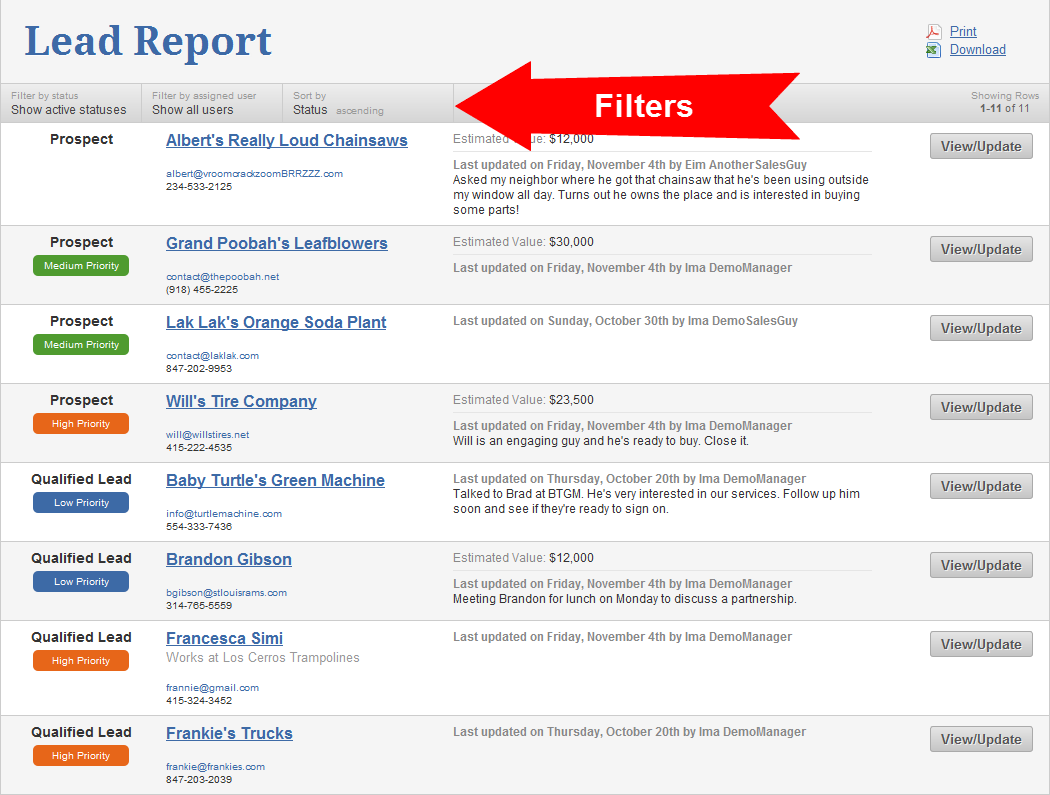Screen dimensions: 1050x795
Task: Open Albert's Really Loud Chainsaws lead
Action: coord(286,140)
